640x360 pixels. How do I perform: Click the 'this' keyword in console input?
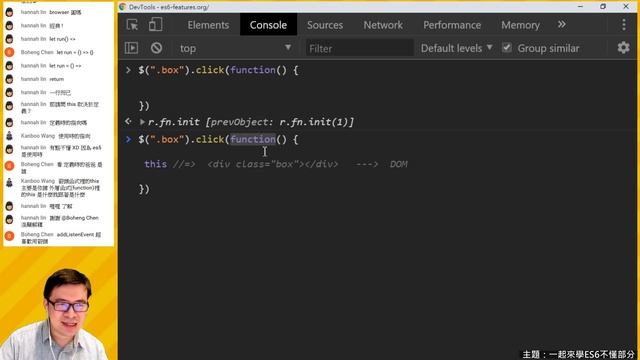[x=156, y=164]
